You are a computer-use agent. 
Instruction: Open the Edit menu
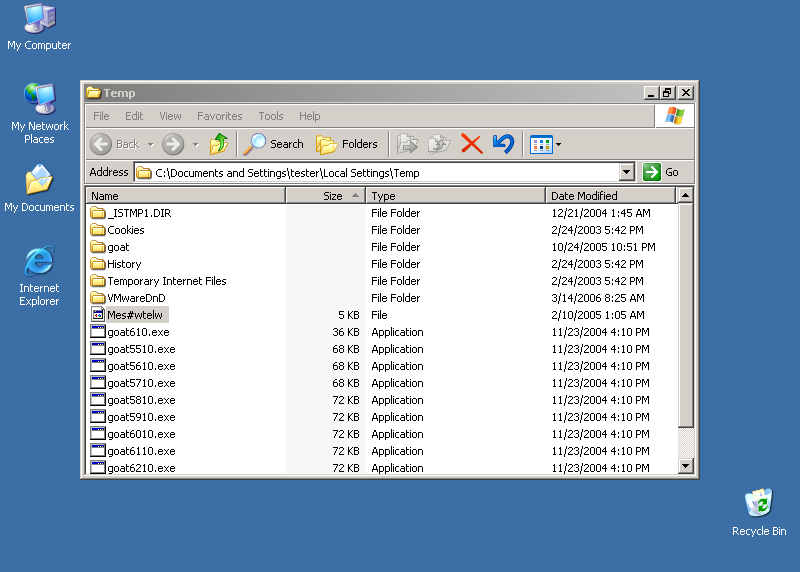[x=134, y=116]
